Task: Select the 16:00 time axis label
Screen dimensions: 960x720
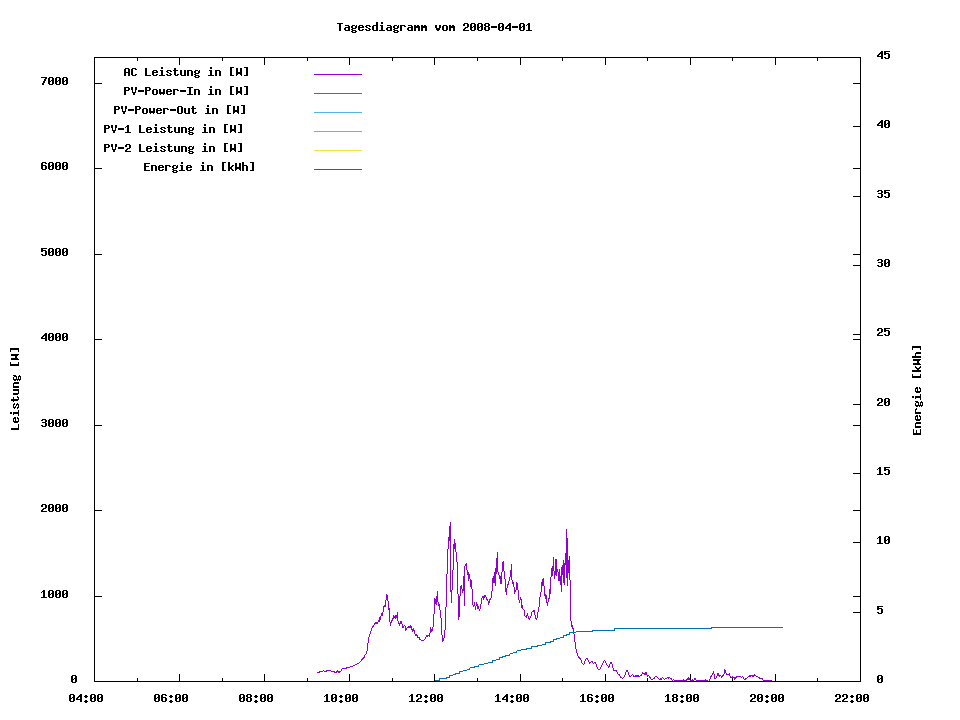Action: coord(597,698)
